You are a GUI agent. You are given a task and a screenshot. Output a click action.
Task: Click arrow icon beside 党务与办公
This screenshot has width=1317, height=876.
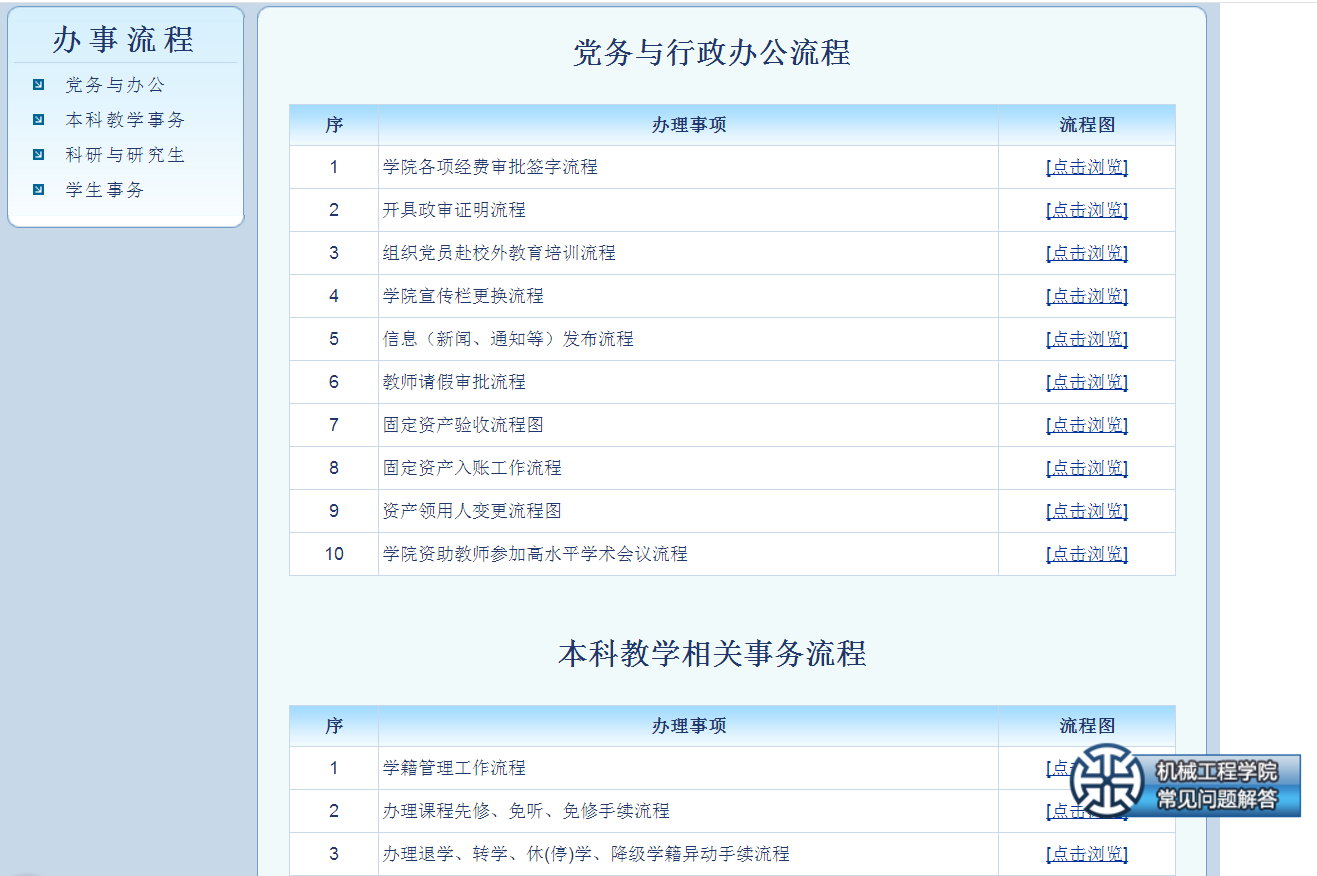click(x=39, y=85)
